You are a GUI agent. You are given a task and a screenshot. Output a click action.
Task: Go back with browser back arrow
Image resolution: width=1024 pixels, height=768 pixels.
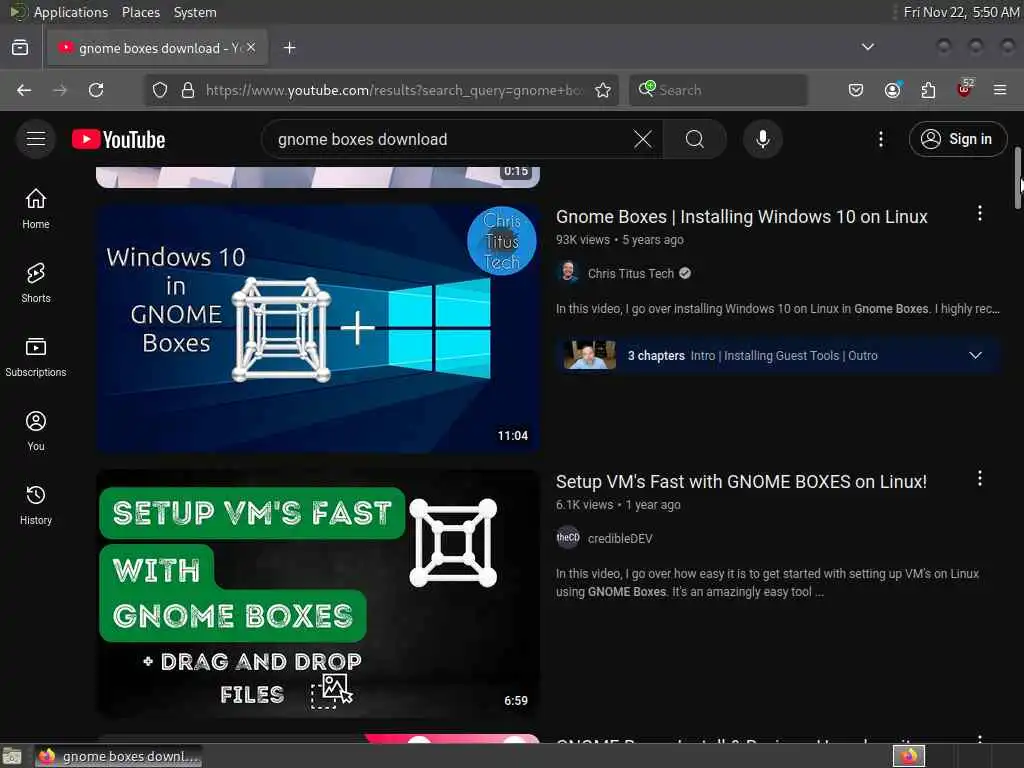click(24, 90)
